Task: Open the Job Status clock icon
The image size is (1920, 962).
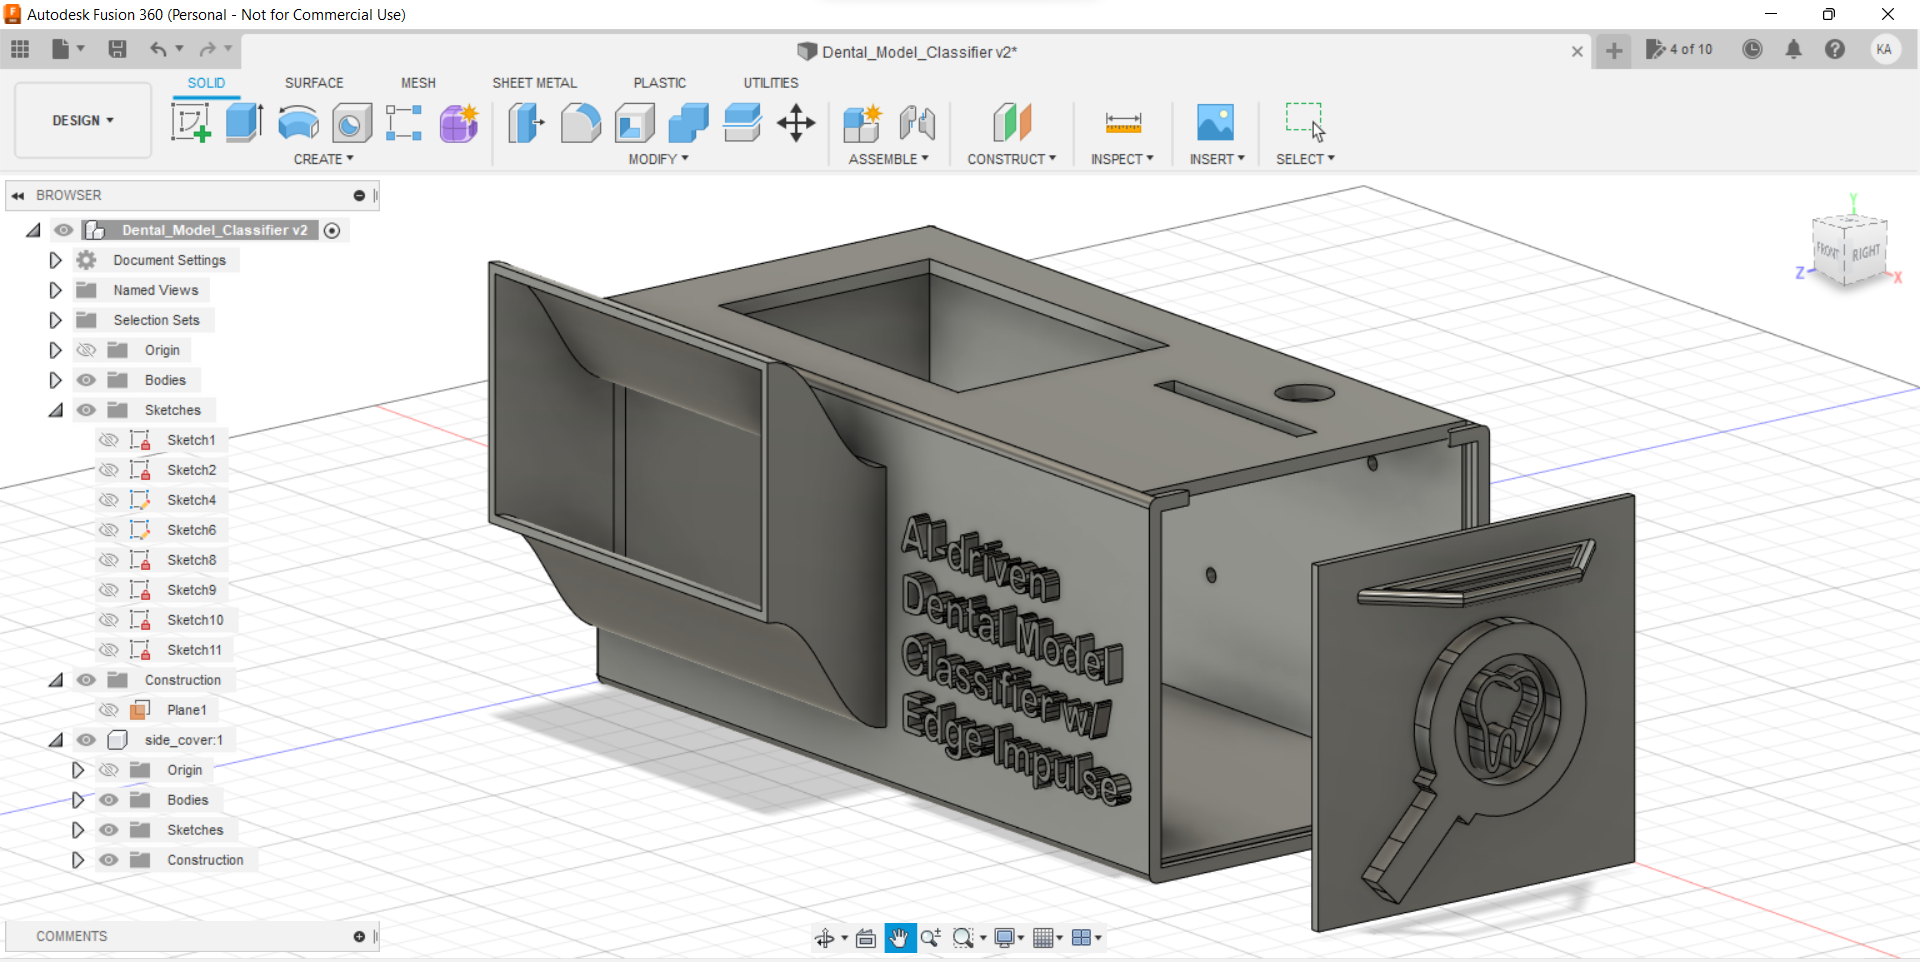Action: tap(1752, 49)
